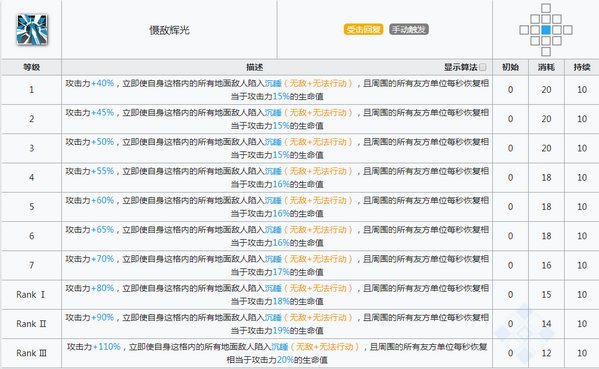The width and height of the screenshot is (599, 369).
Task: Open the 沉睡 link in level 4 row
Action: (x=273, y=171)
